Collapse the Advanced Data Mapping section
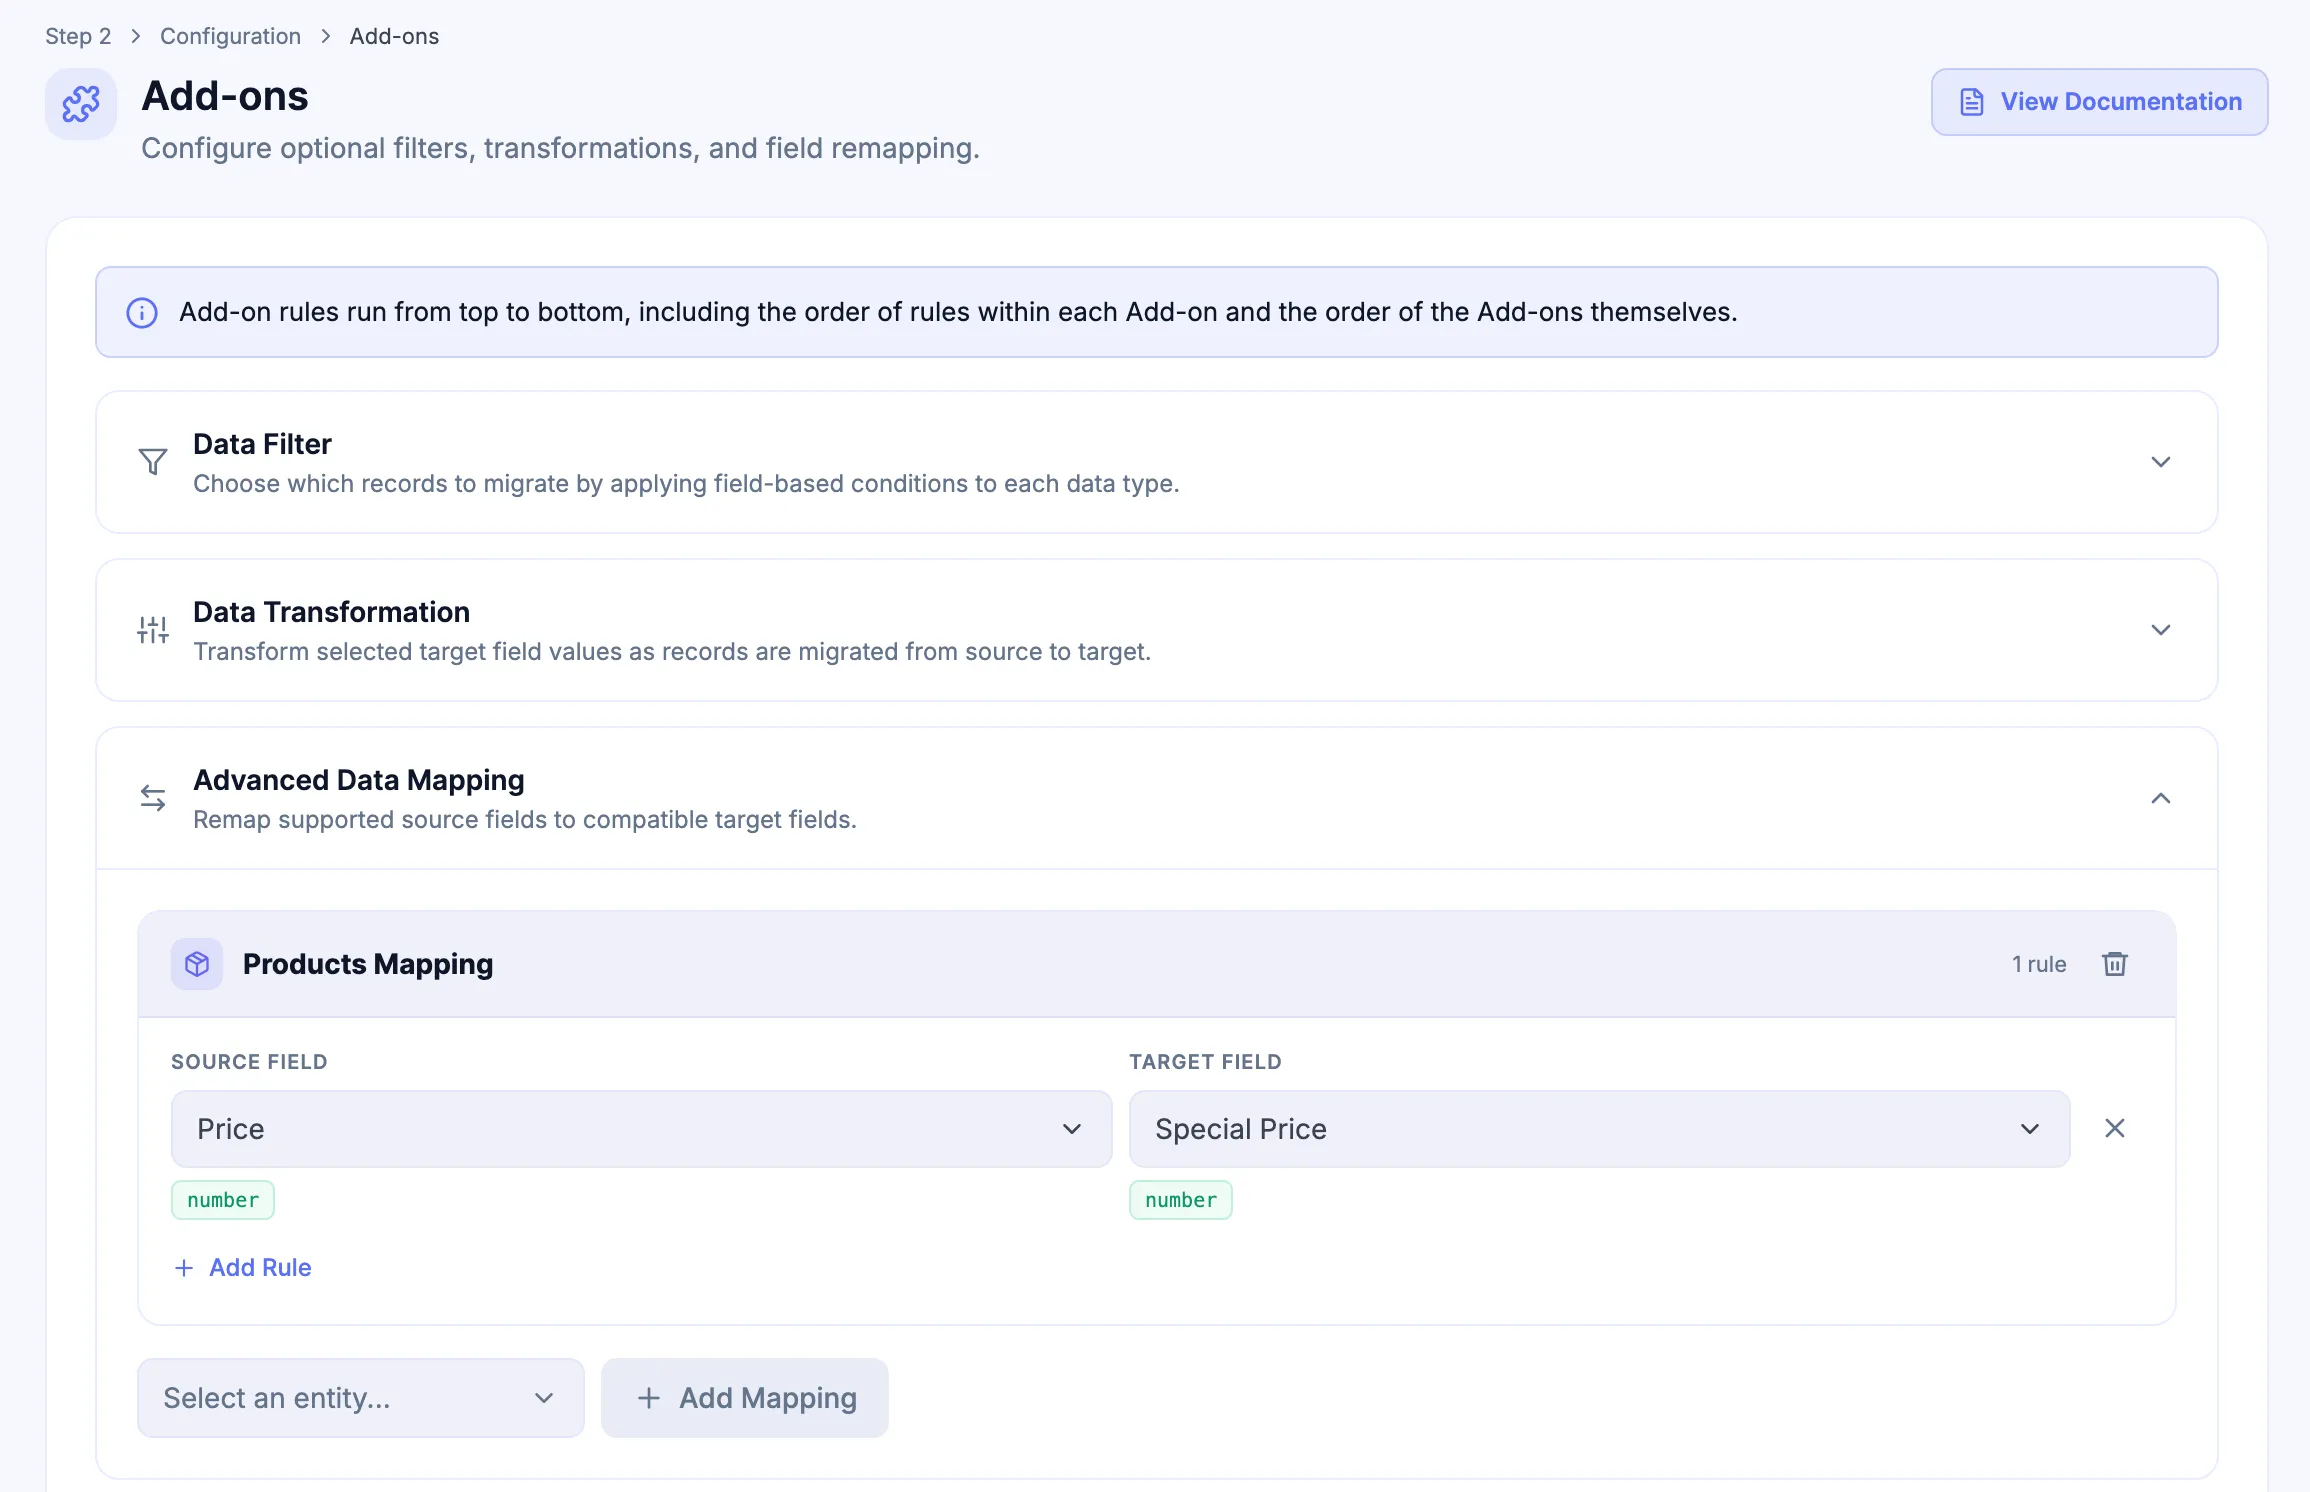The width and height of the screenshot is (2310, 1492). pyautogui.click(x=2161, y=798)
